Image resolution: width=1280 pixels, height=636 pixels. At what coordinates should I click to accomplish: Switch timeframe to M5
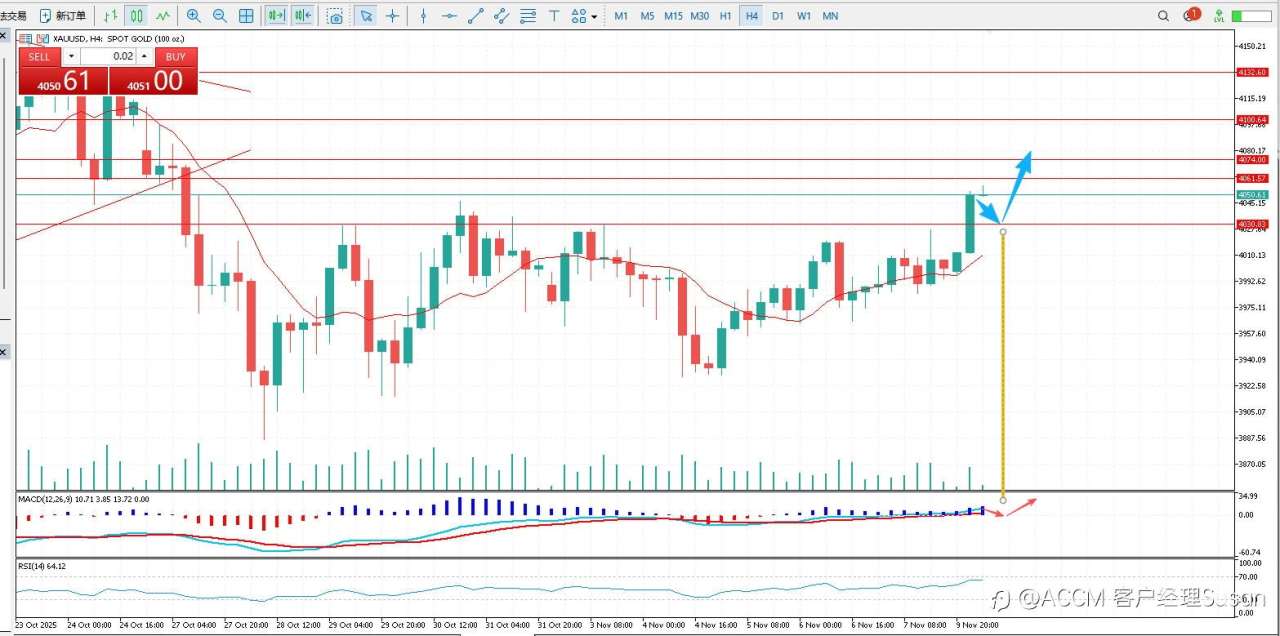pos(647,16)
